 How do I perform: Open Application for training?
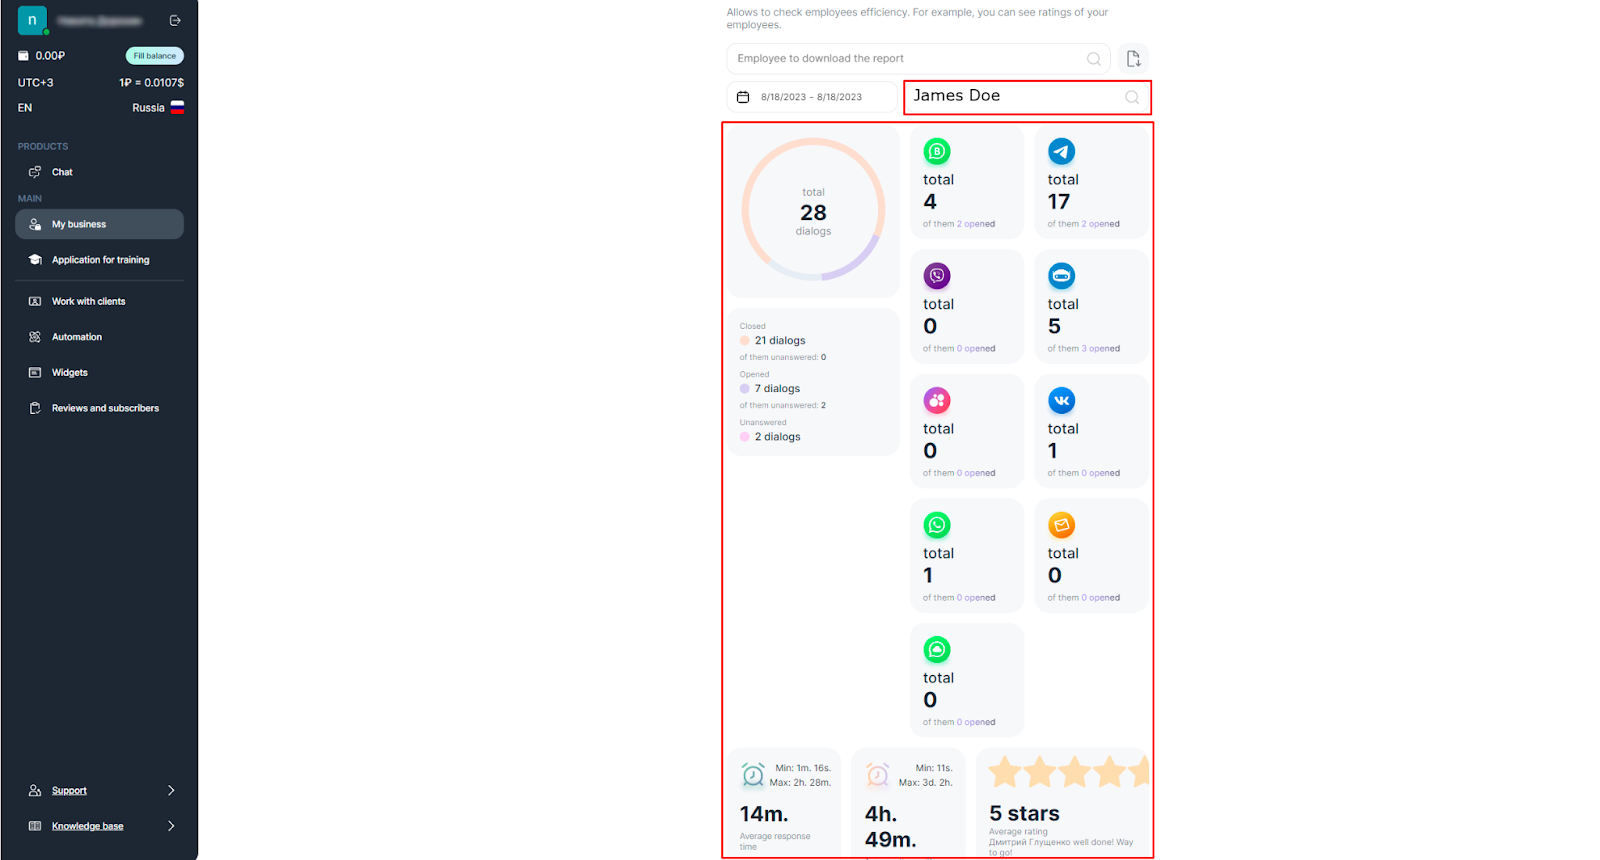click(99, 260)
